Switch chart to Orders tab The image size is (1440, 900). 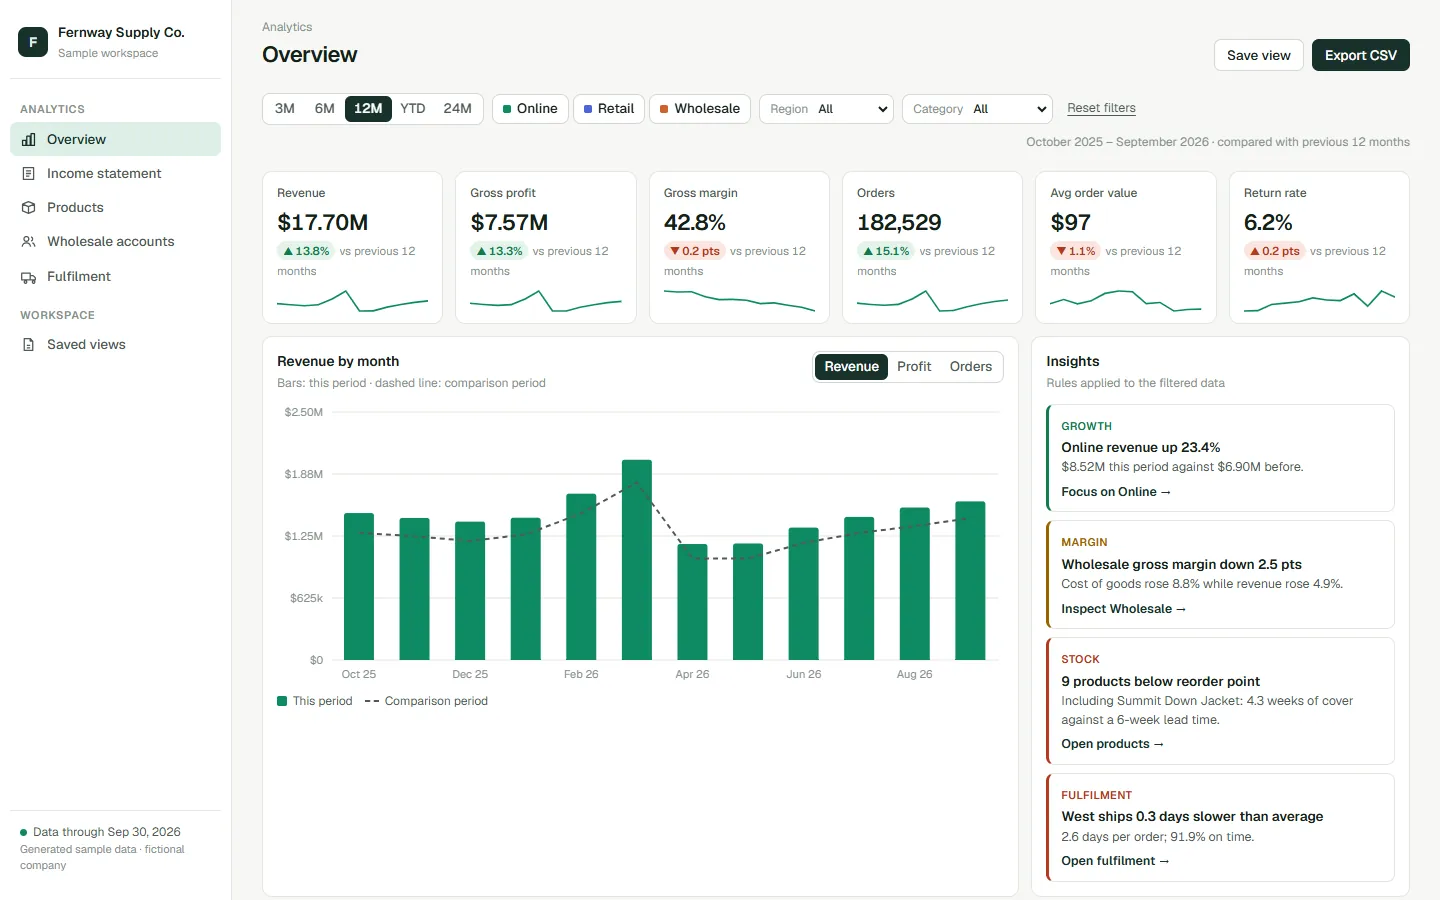click(971, 367)
